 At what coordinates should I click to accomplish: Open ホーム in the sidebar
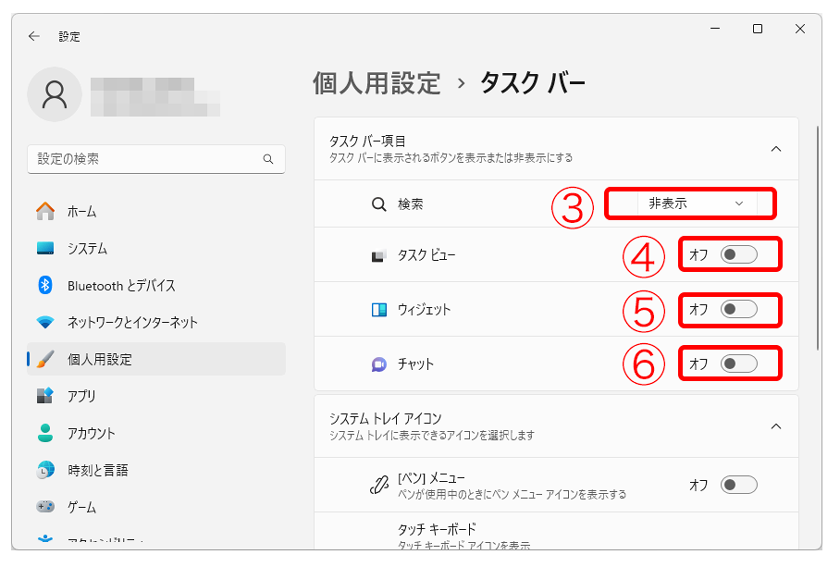click(82, 211)
